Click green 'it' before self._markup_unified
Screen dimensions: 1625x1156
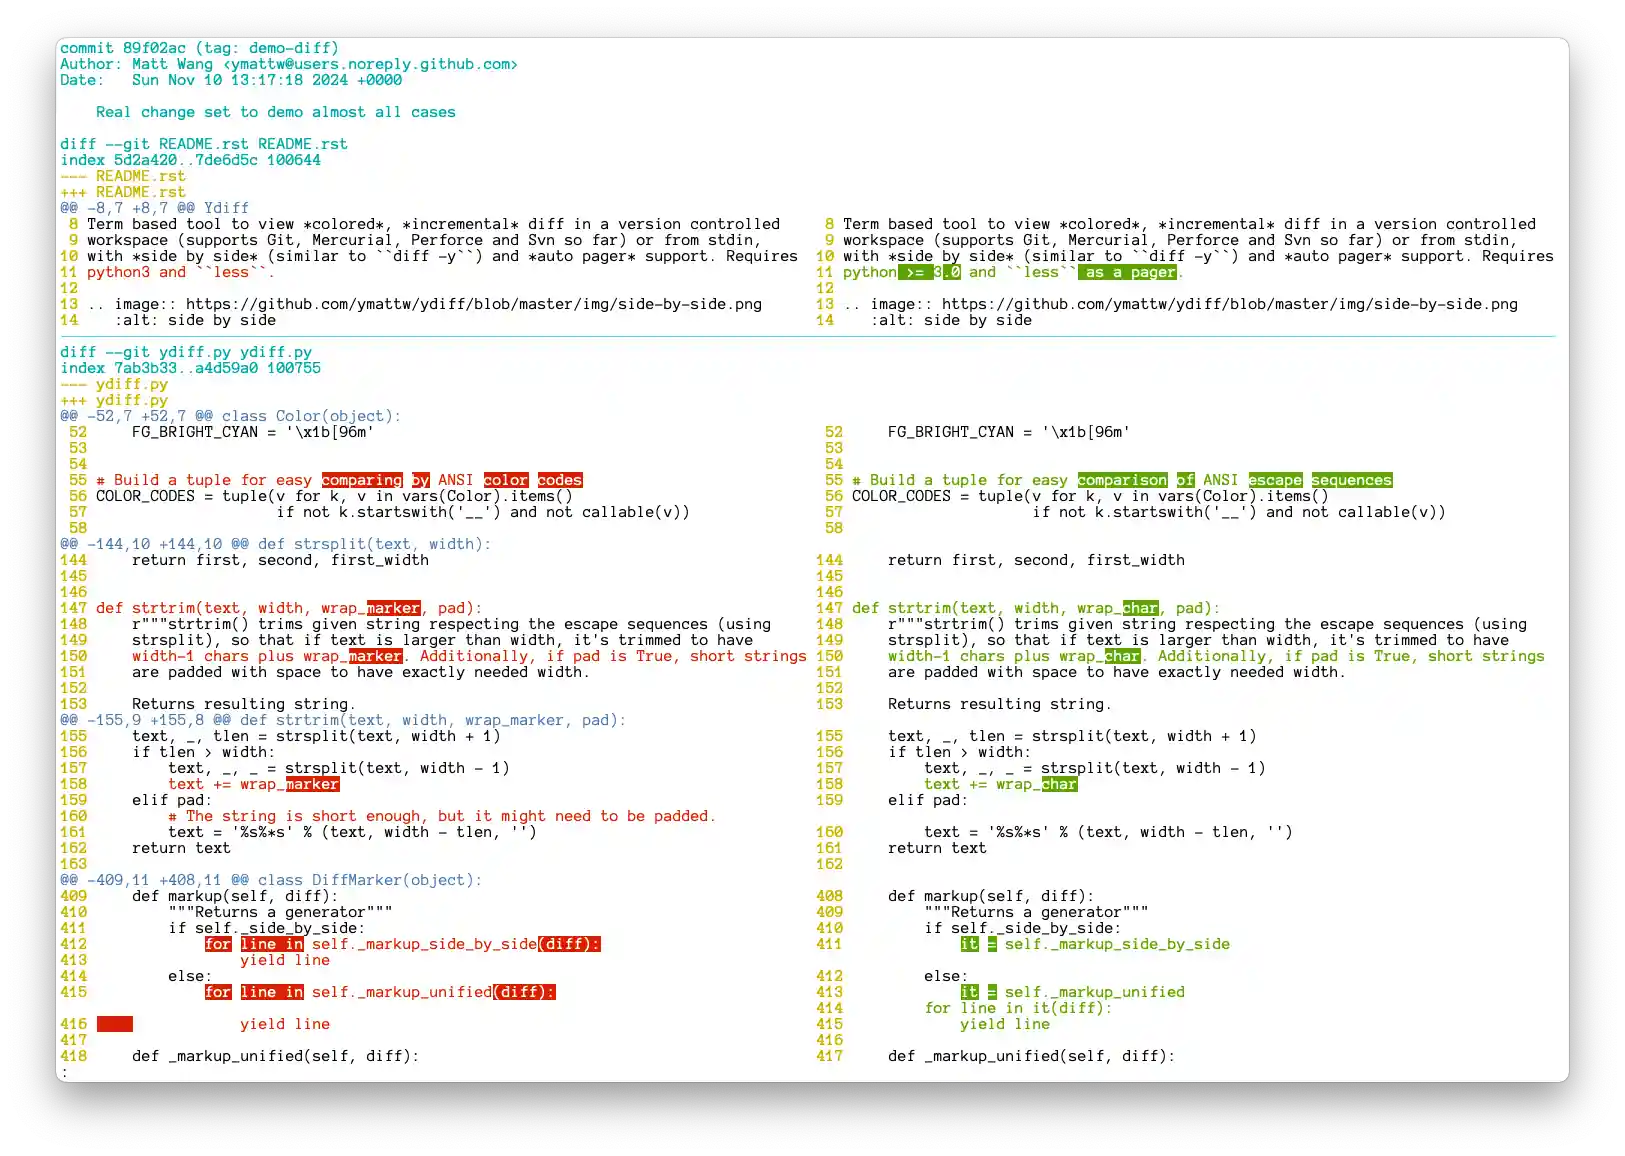(969, 992)
